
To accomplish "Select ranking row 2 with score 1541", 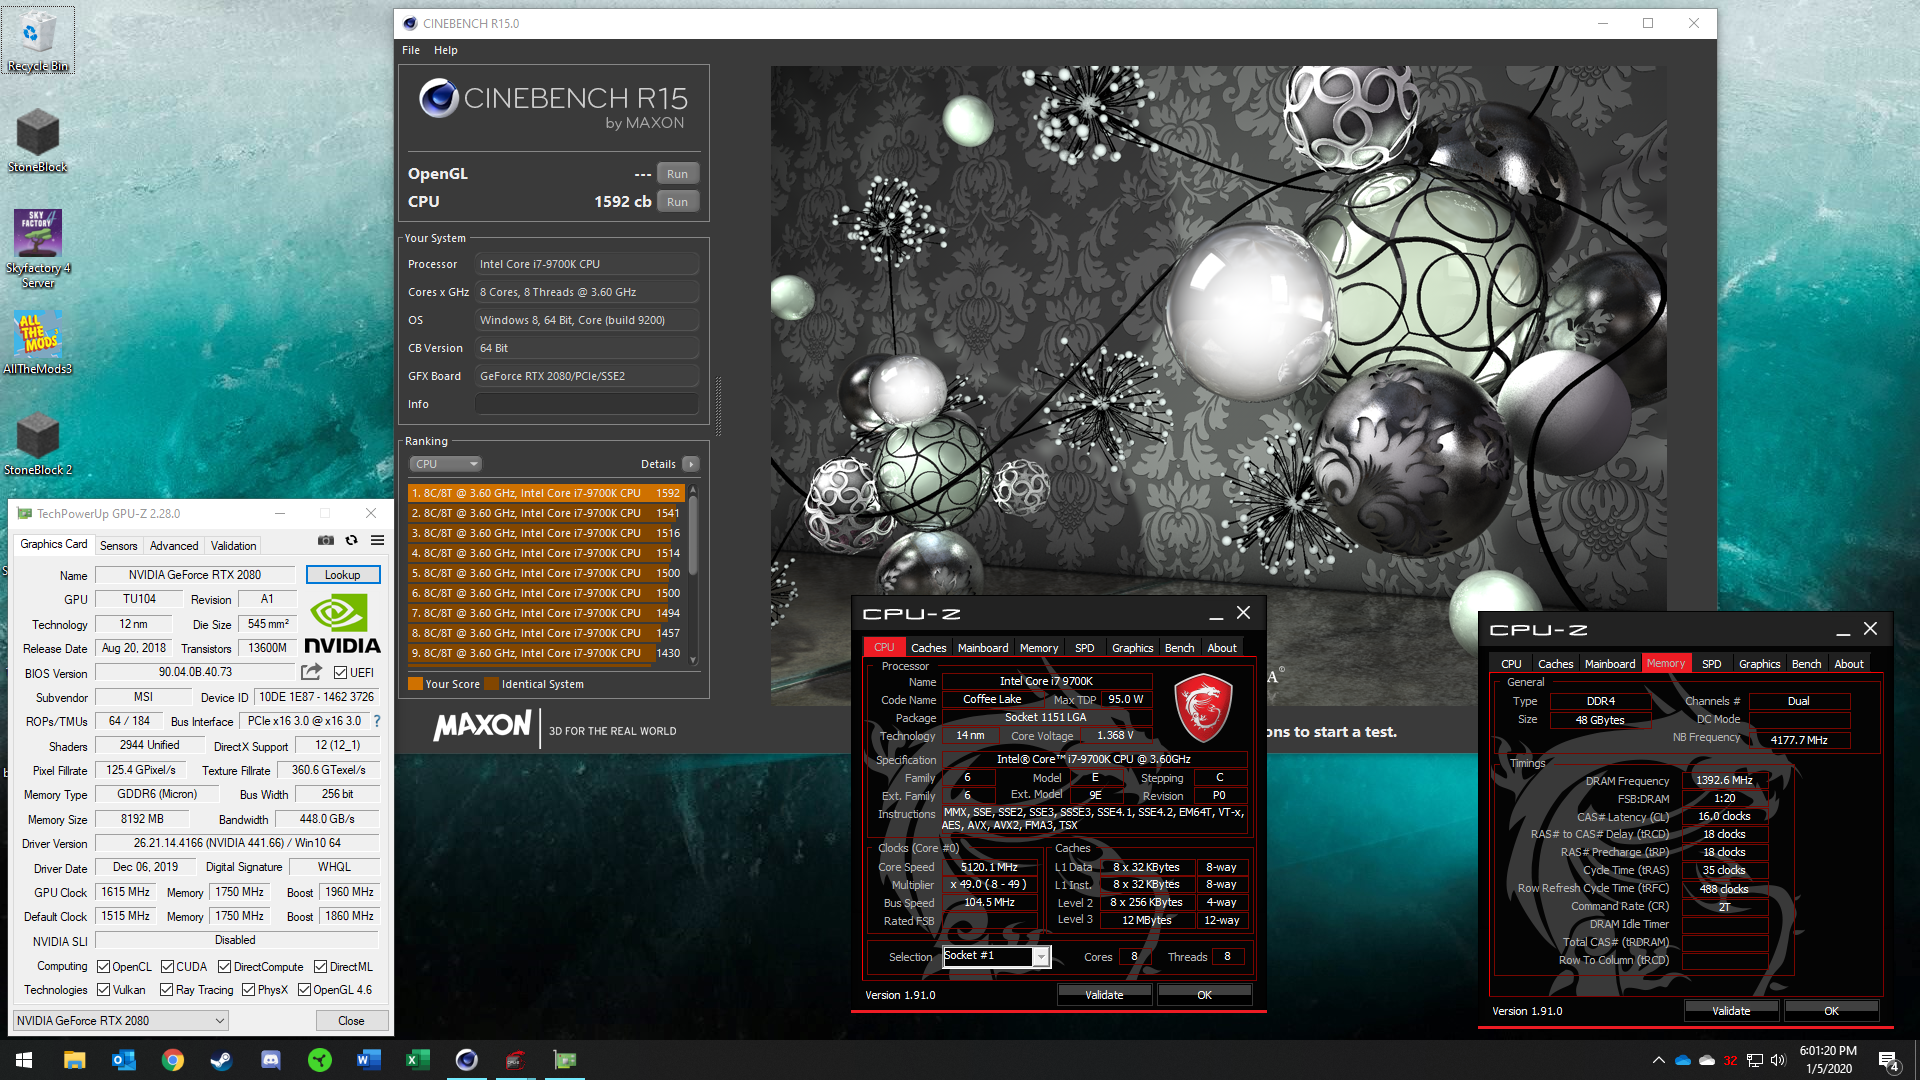I will [546, 513].
